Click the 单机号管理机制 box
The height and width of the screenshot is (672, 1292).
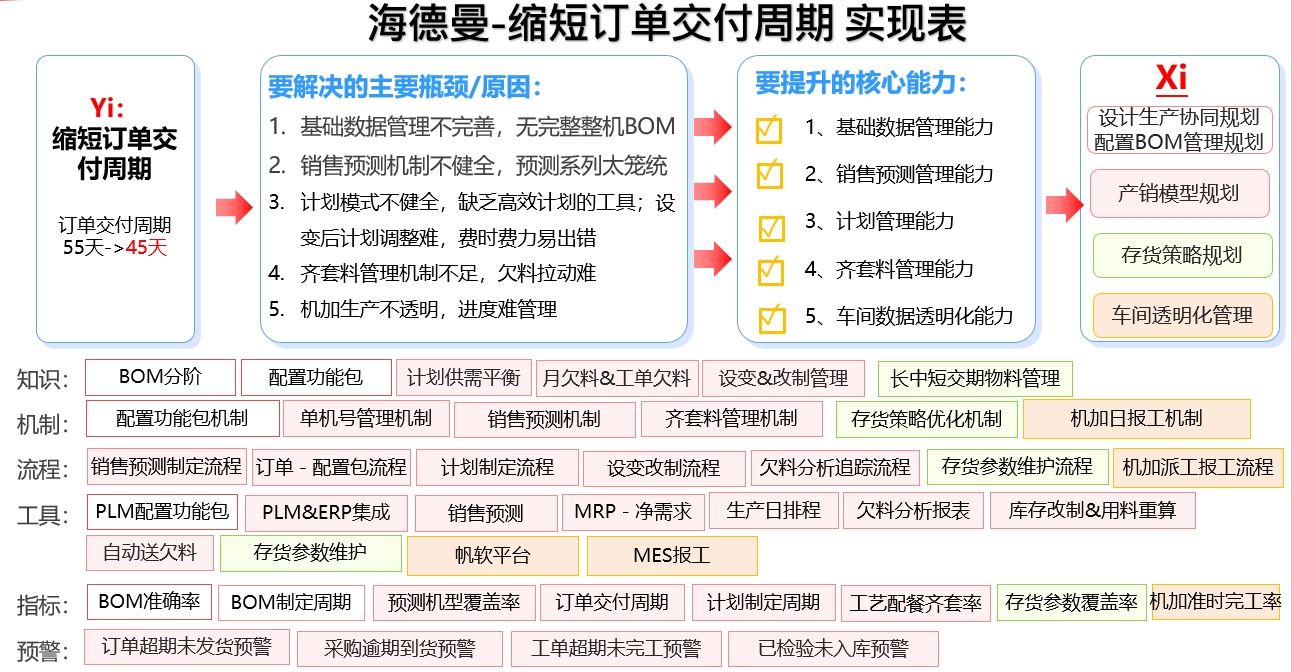click(365, 418)
